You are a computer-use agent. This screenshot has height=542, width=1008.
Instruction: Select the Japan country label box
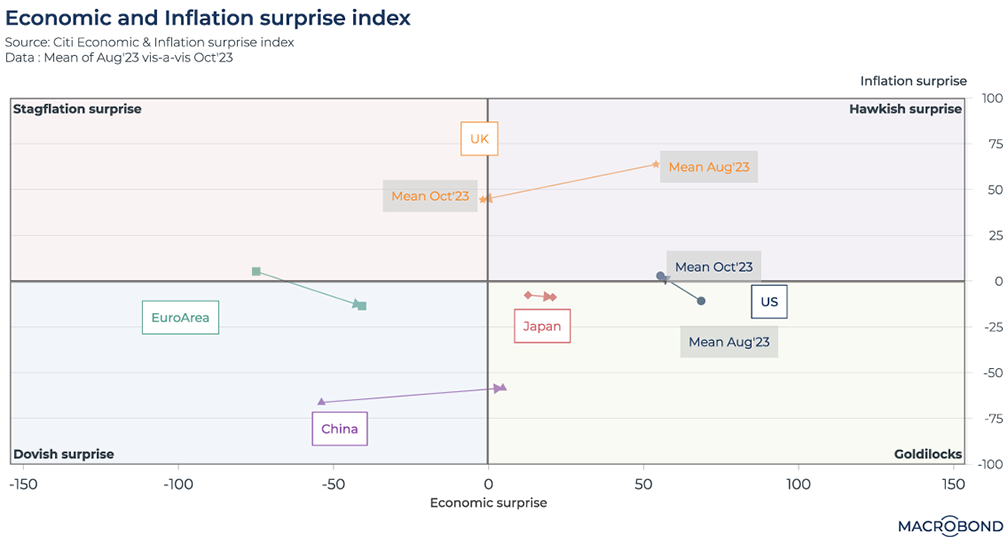[x=542, y=326]
